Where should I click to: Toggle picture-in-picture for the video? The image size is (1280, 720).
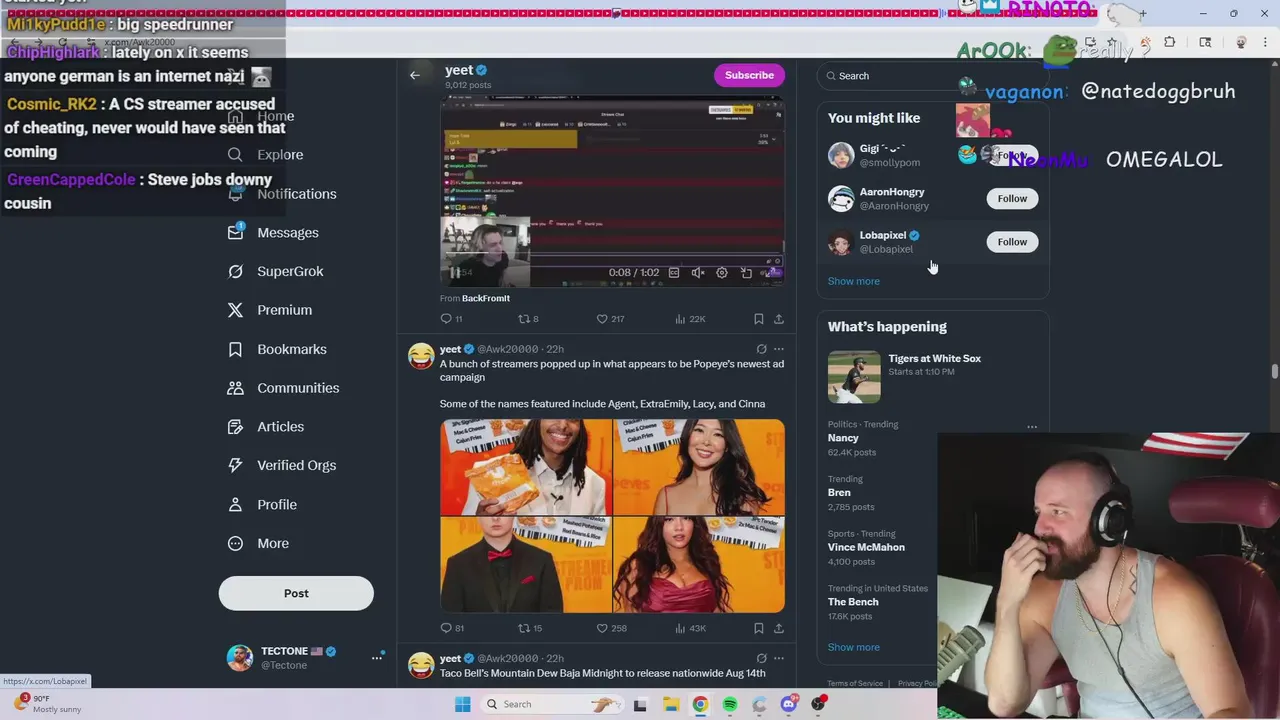[746, 273]
